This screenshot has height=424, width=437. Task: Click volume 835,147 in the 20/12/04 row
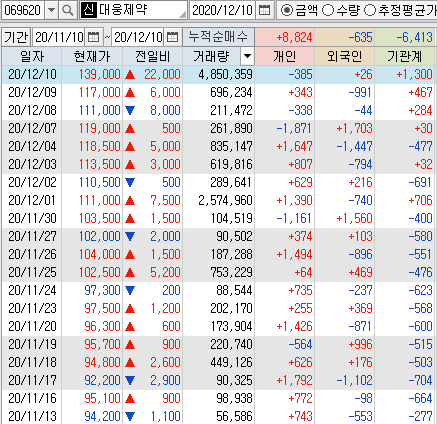pyautogui.click(x=231, y=146)
